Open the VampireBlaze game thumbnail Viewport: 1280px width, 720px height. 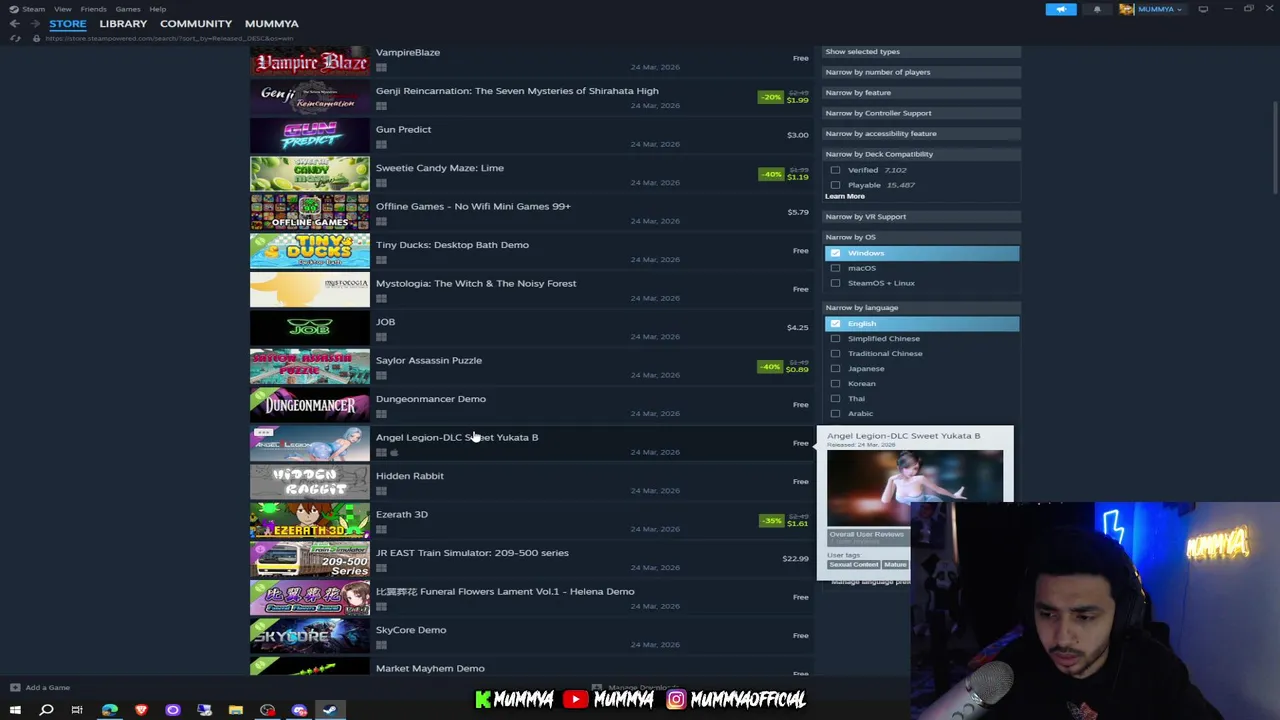(x=309, y=60)
